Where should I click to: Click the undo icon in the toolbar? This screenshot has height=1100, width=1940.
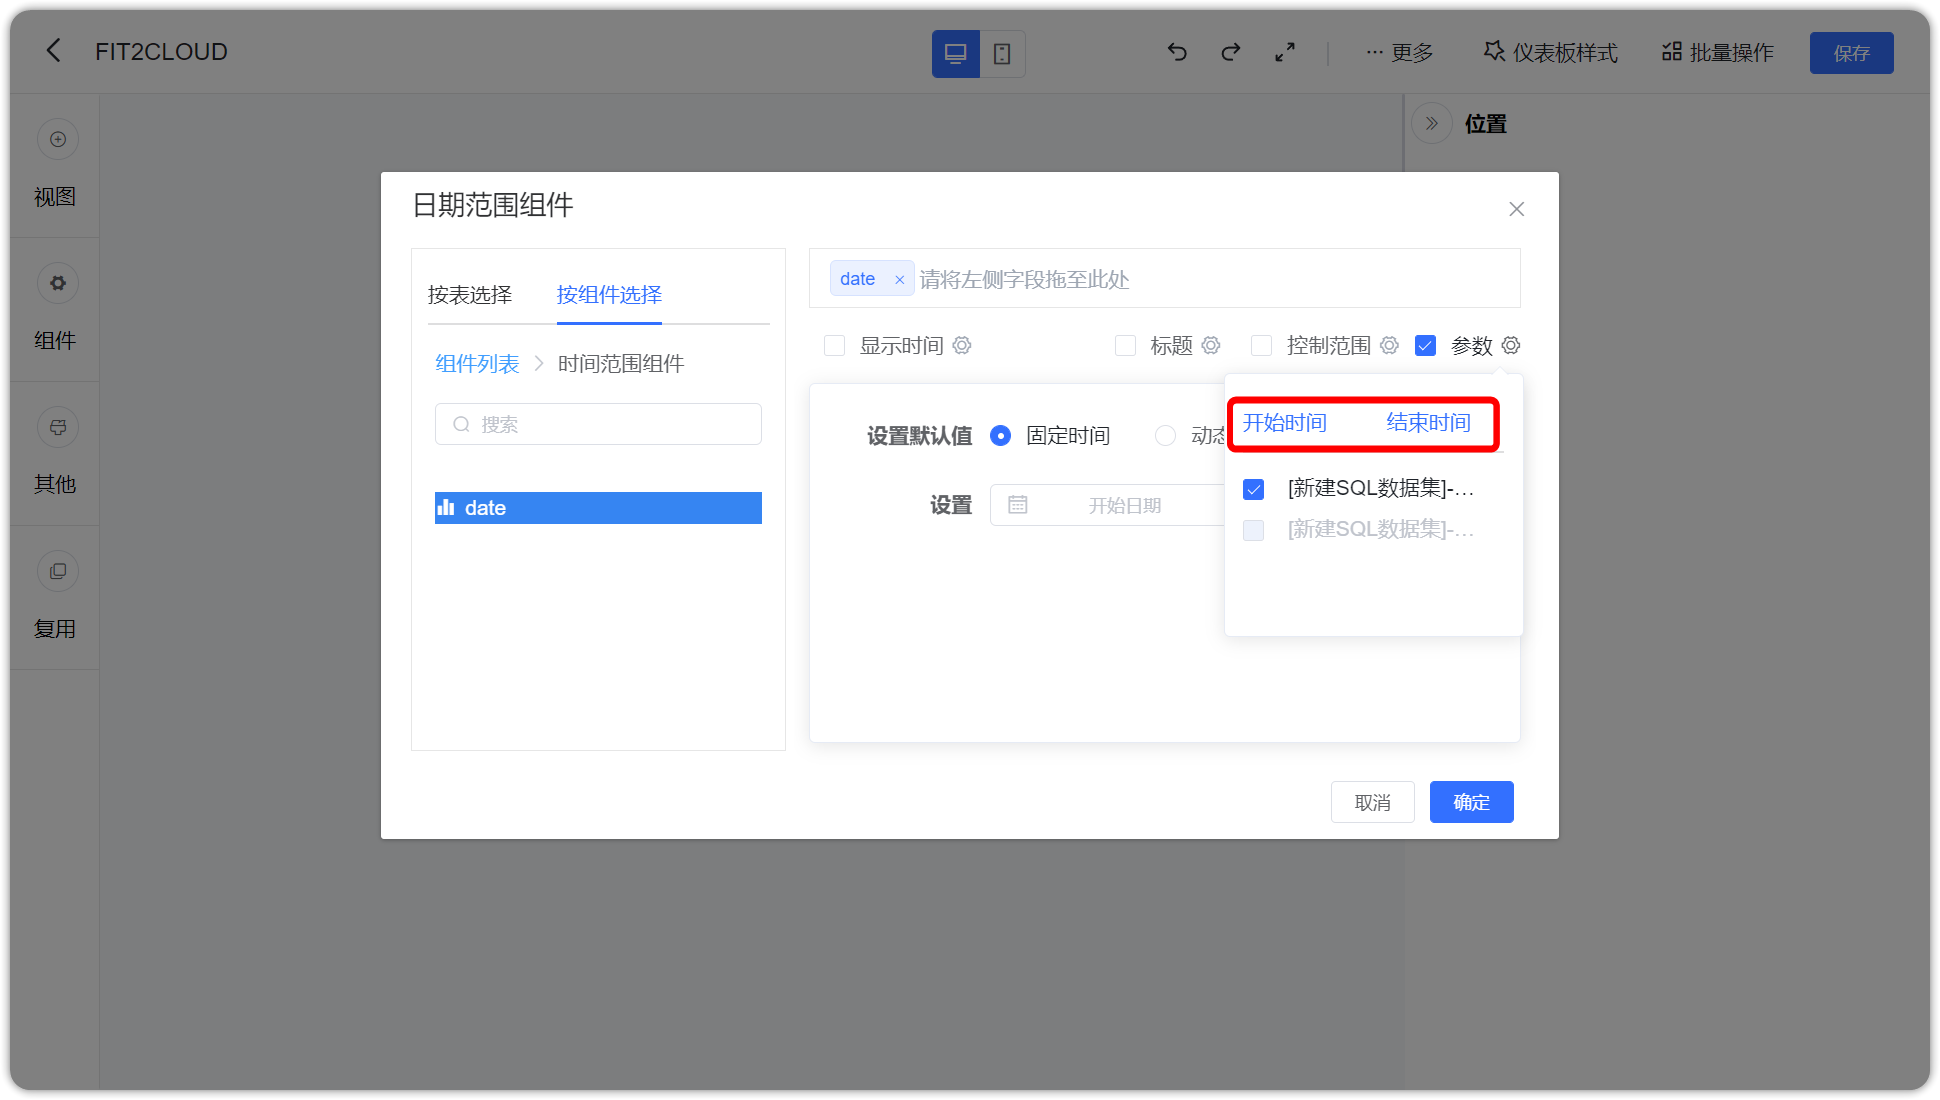tap(1177, 52)
